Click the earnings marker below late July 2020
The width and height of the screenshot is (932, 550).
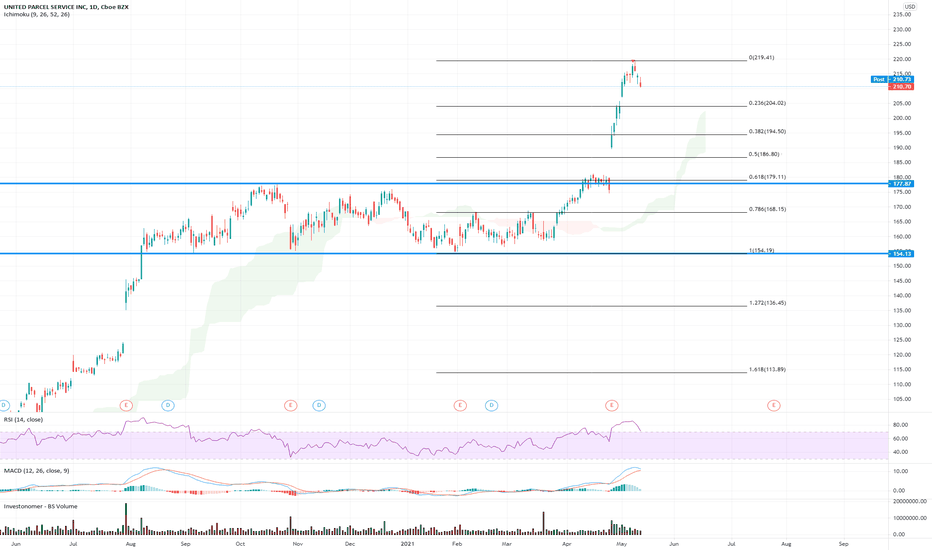[126, 406]
